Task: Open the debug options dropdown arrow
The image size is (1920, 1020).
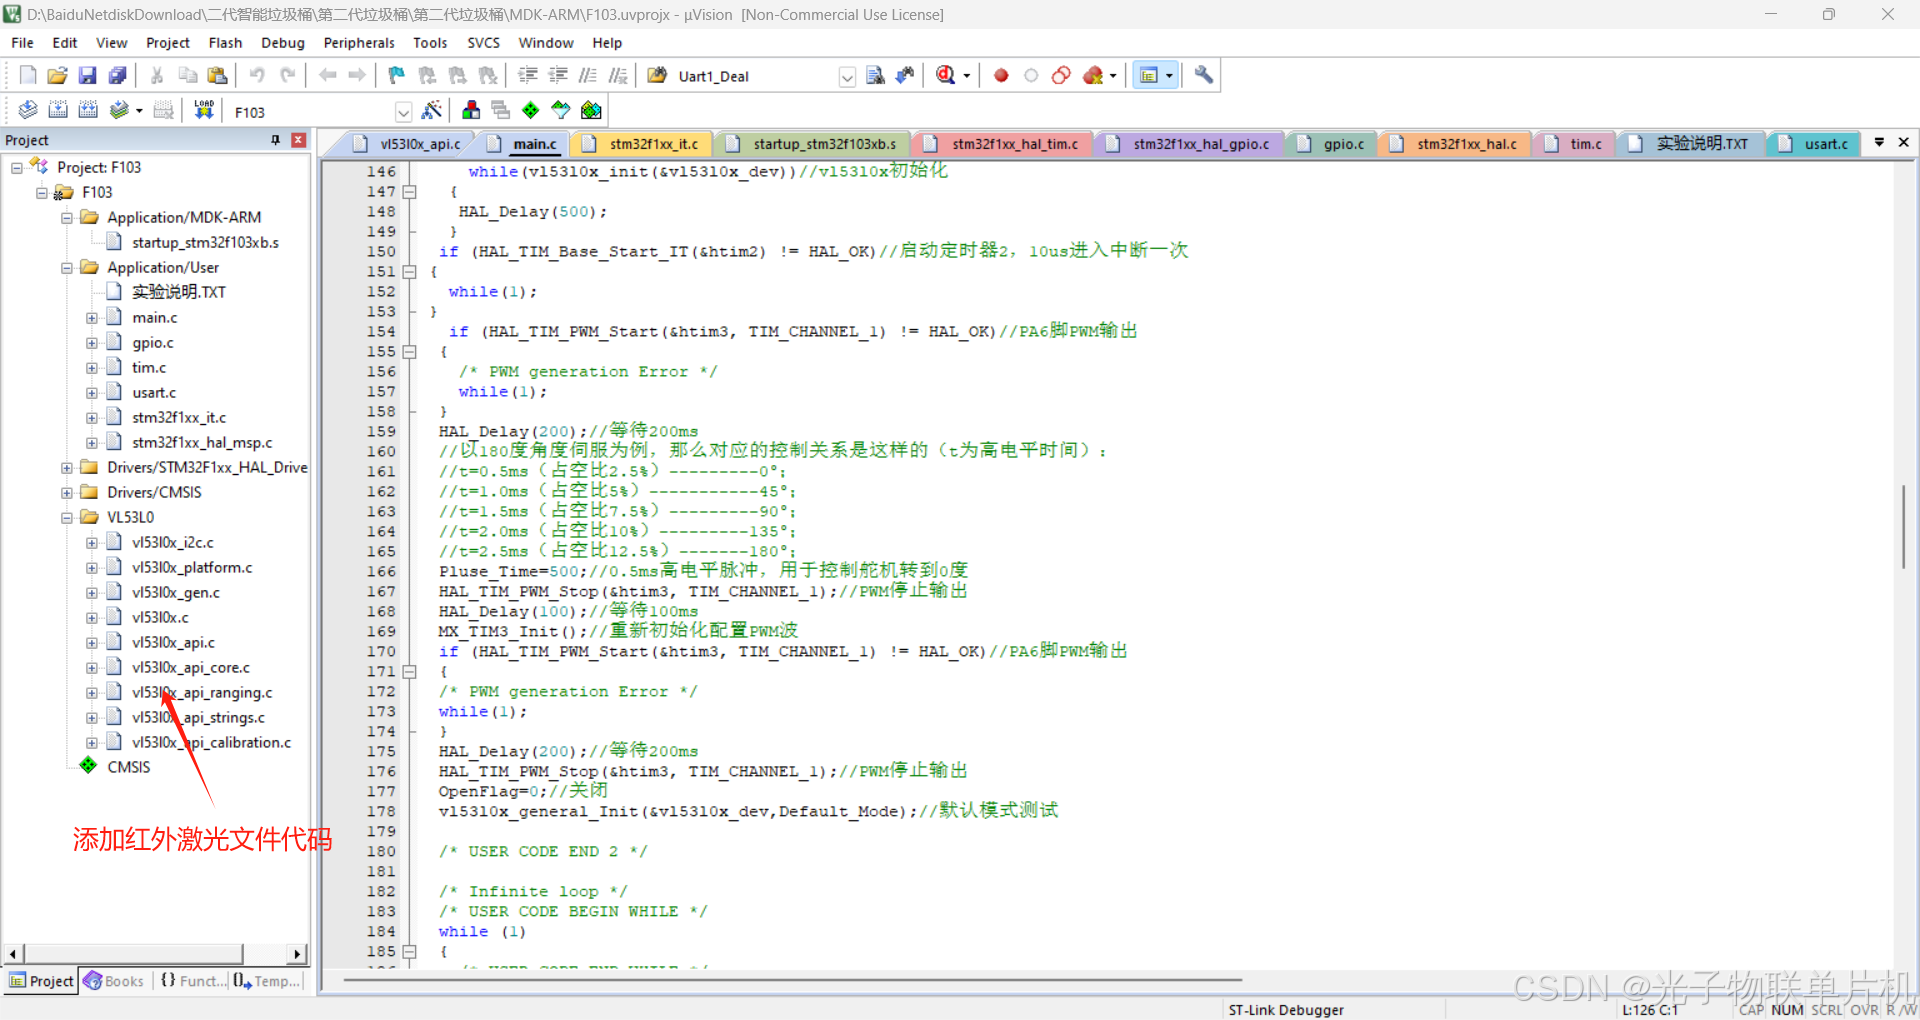Action: tap(966, 76)
